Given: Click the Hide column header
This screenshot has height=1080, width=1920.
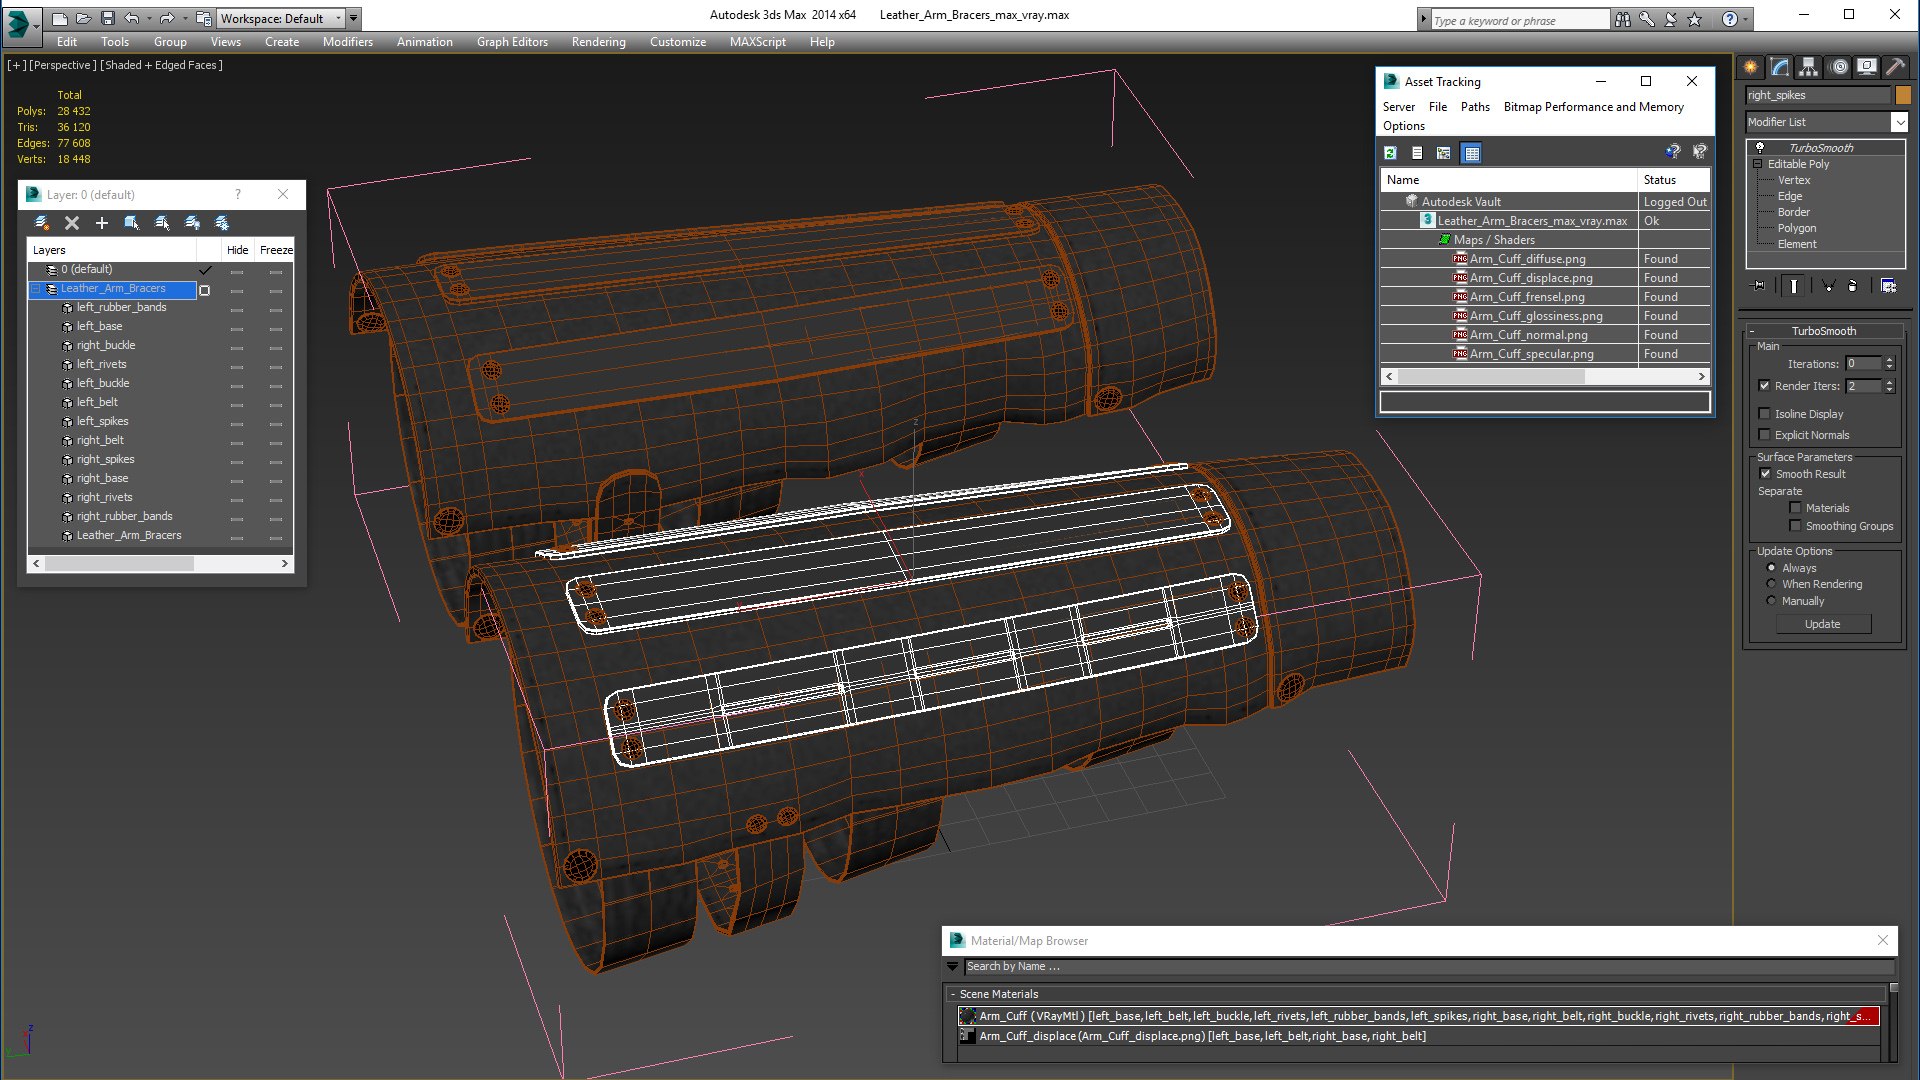Looking at the screenshot, I should (x=237, y=250).
